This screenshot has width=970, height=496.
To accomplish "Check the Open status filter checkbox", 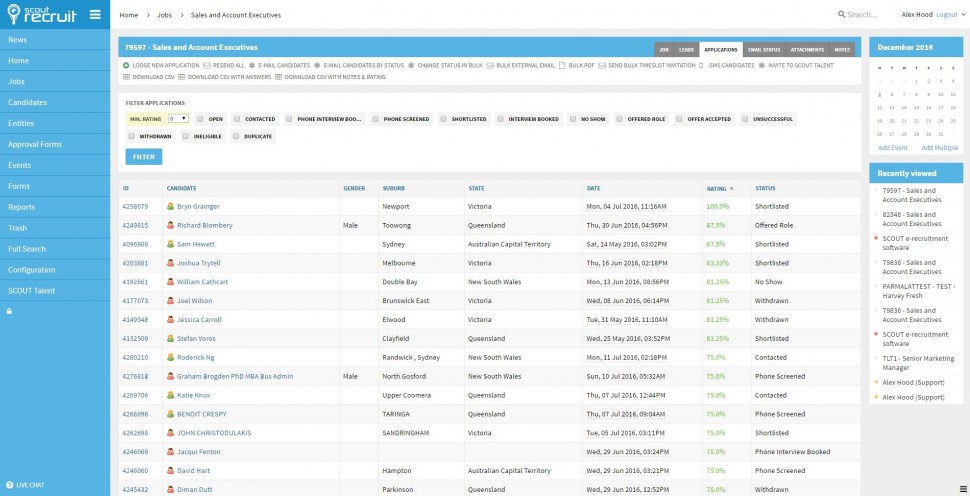I will (x=200, y=119).
